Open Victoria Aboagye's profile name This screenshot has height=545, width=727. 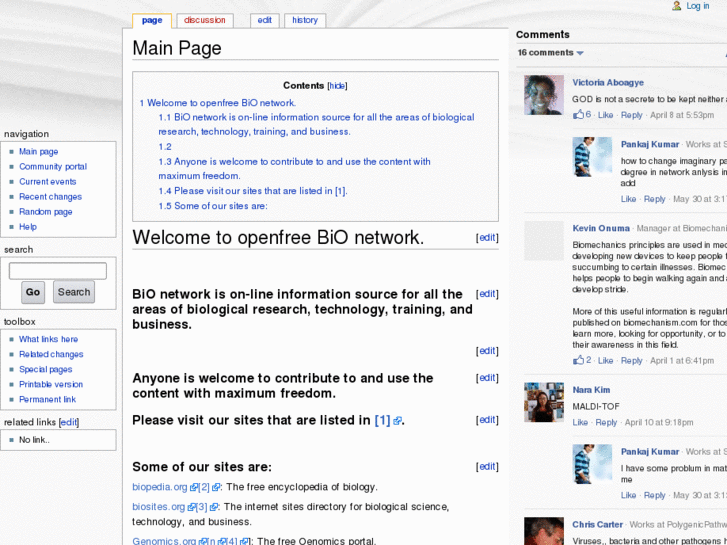tap(608, 83)
